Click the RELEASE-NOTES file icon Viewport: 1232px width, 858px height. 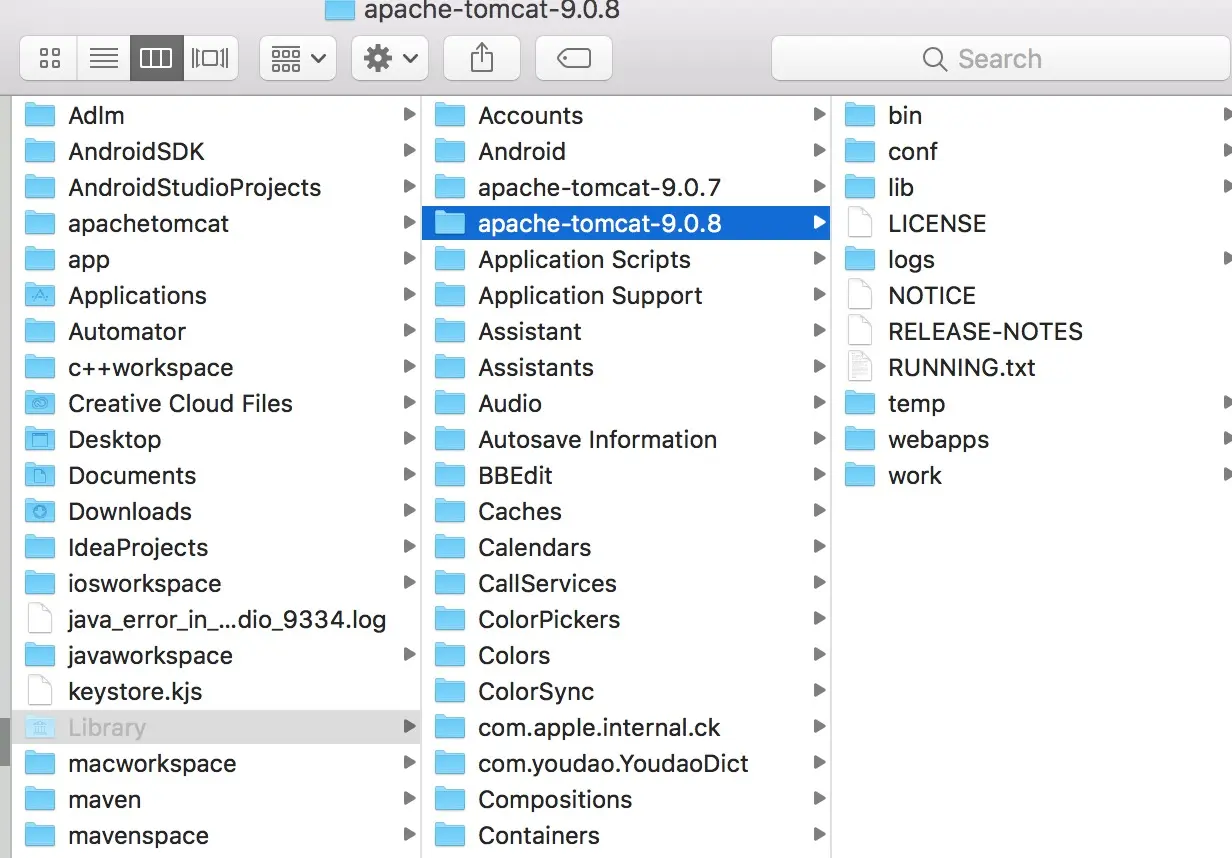(x=860, y=332)
